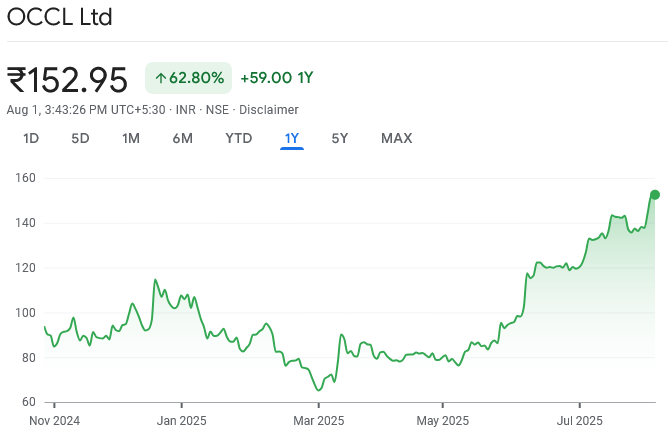The image size is (668, 440).
Task: Open the 6M time range
Action: [x=182, y=138]
